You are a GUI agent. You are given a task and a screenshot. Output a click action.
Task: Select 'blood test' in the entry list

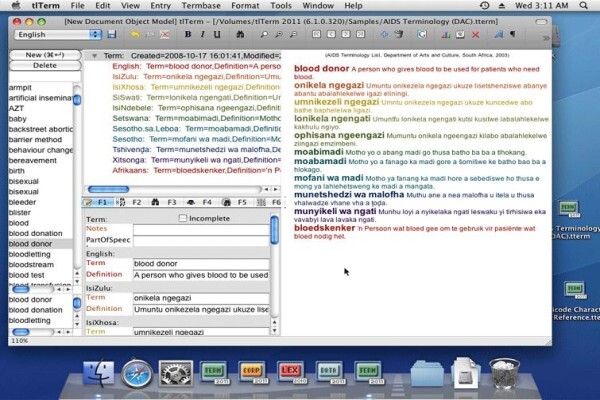(26, 275)
